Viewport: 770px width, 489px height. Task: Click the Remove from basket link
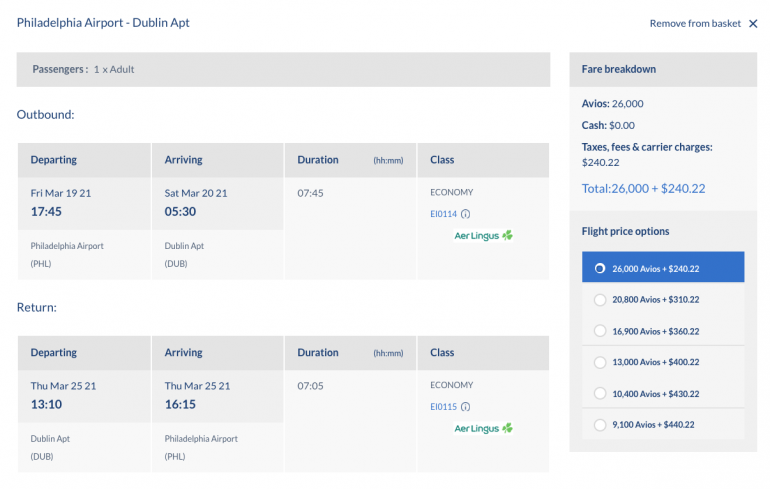click(695, 24)
